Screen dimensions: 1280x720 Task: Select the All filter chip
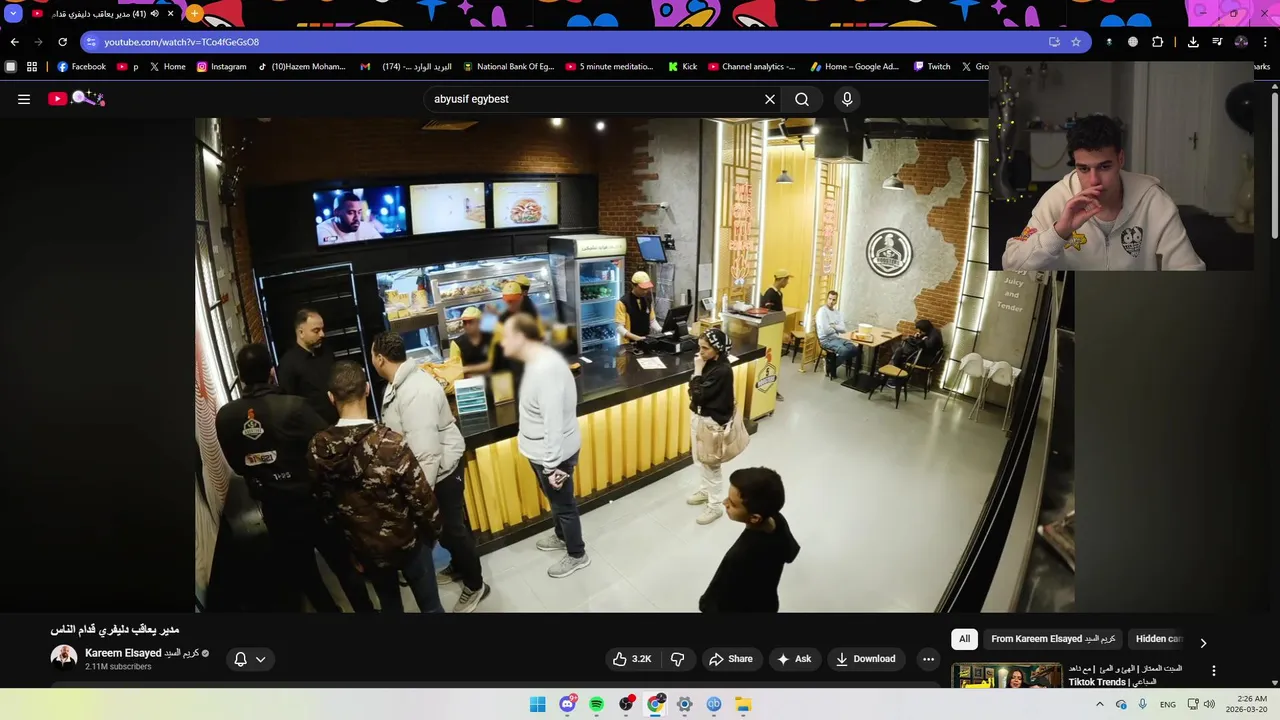(964, 639)
